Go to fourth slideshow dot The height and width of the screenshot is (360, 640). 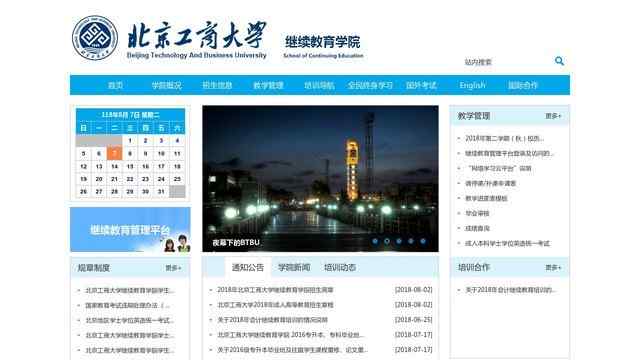pyautogui.click(x=411, y=241)
